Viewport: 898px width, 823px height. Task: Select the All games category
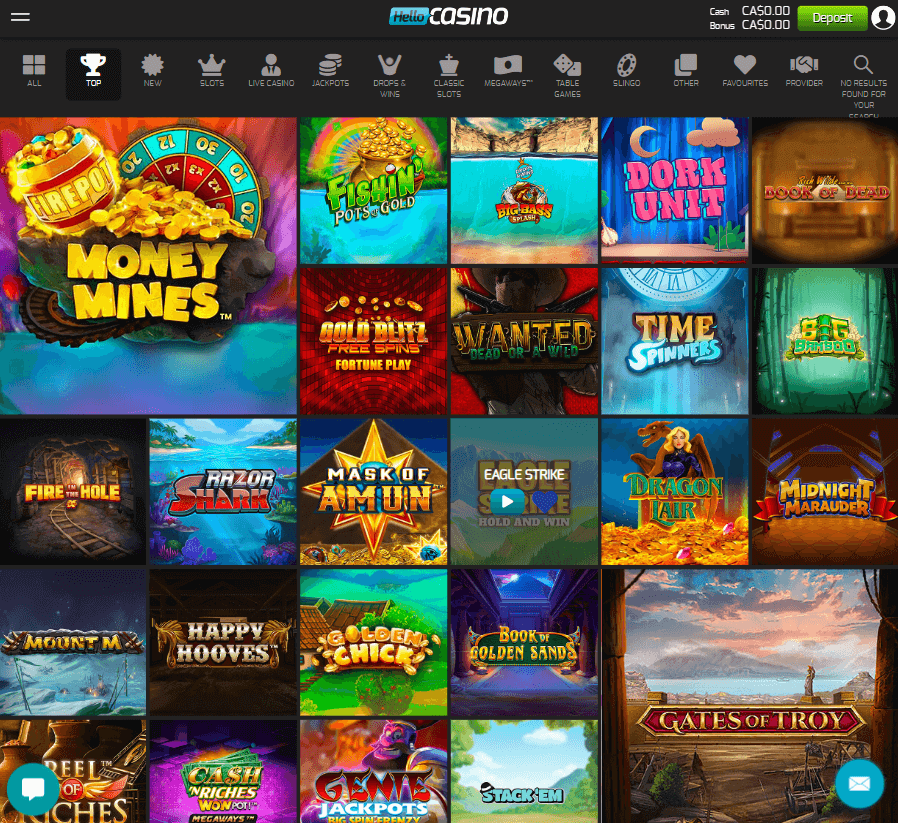point(34,70)
